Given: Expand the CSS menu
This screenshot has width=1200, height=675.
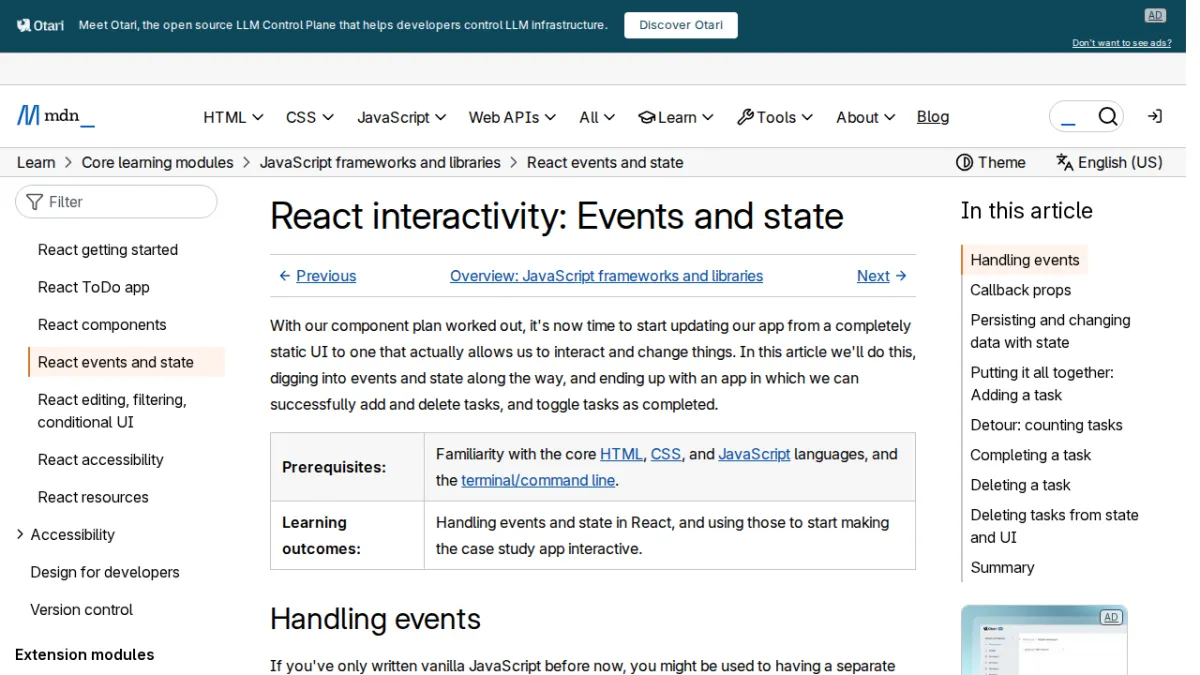Looking at the screenshot, I should [310, 117].
